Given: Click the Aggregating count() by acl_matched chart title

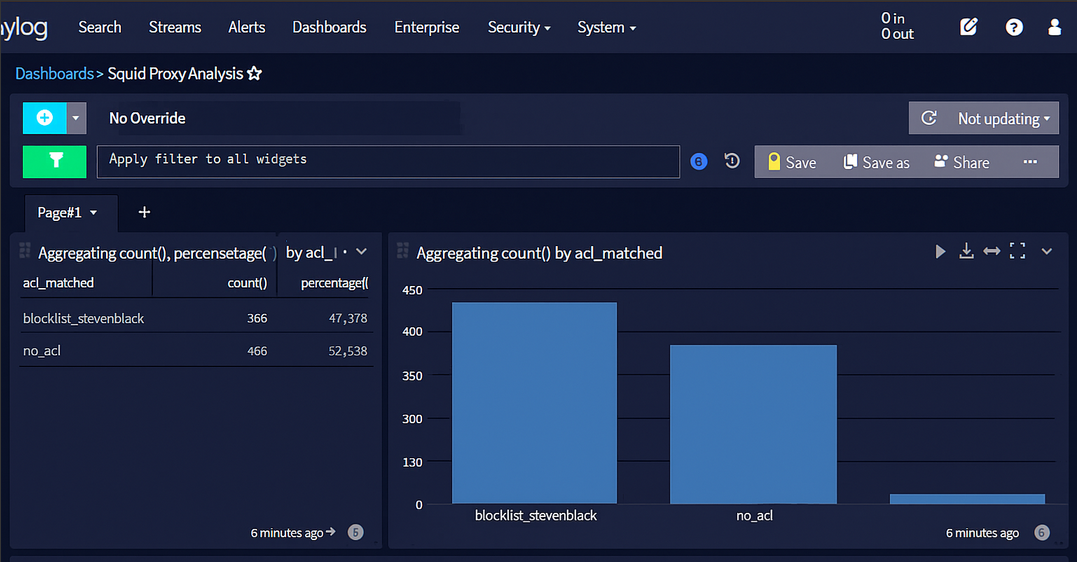Looking at the screenshot, I should click(x=539, y=253).
